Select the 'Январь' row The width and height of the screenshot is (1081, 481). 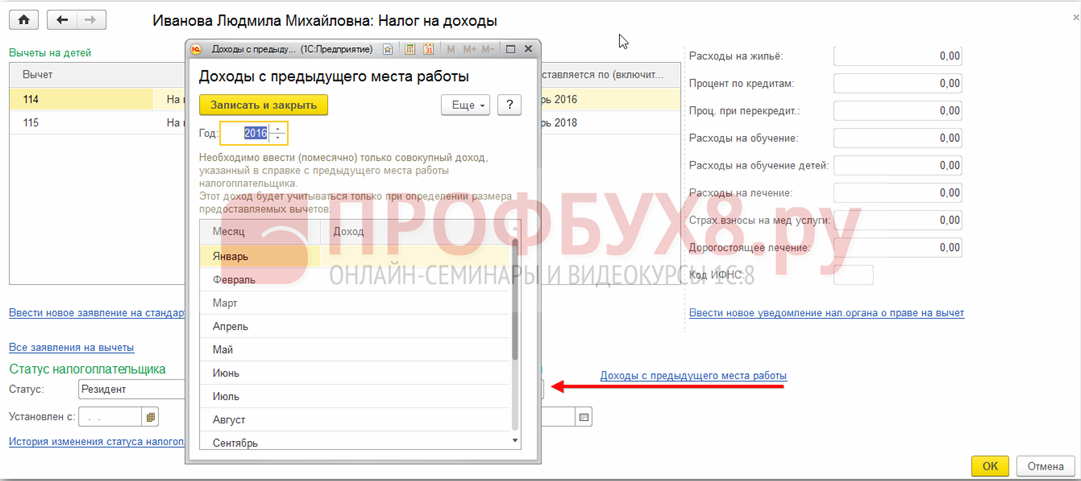coord(355,256)
